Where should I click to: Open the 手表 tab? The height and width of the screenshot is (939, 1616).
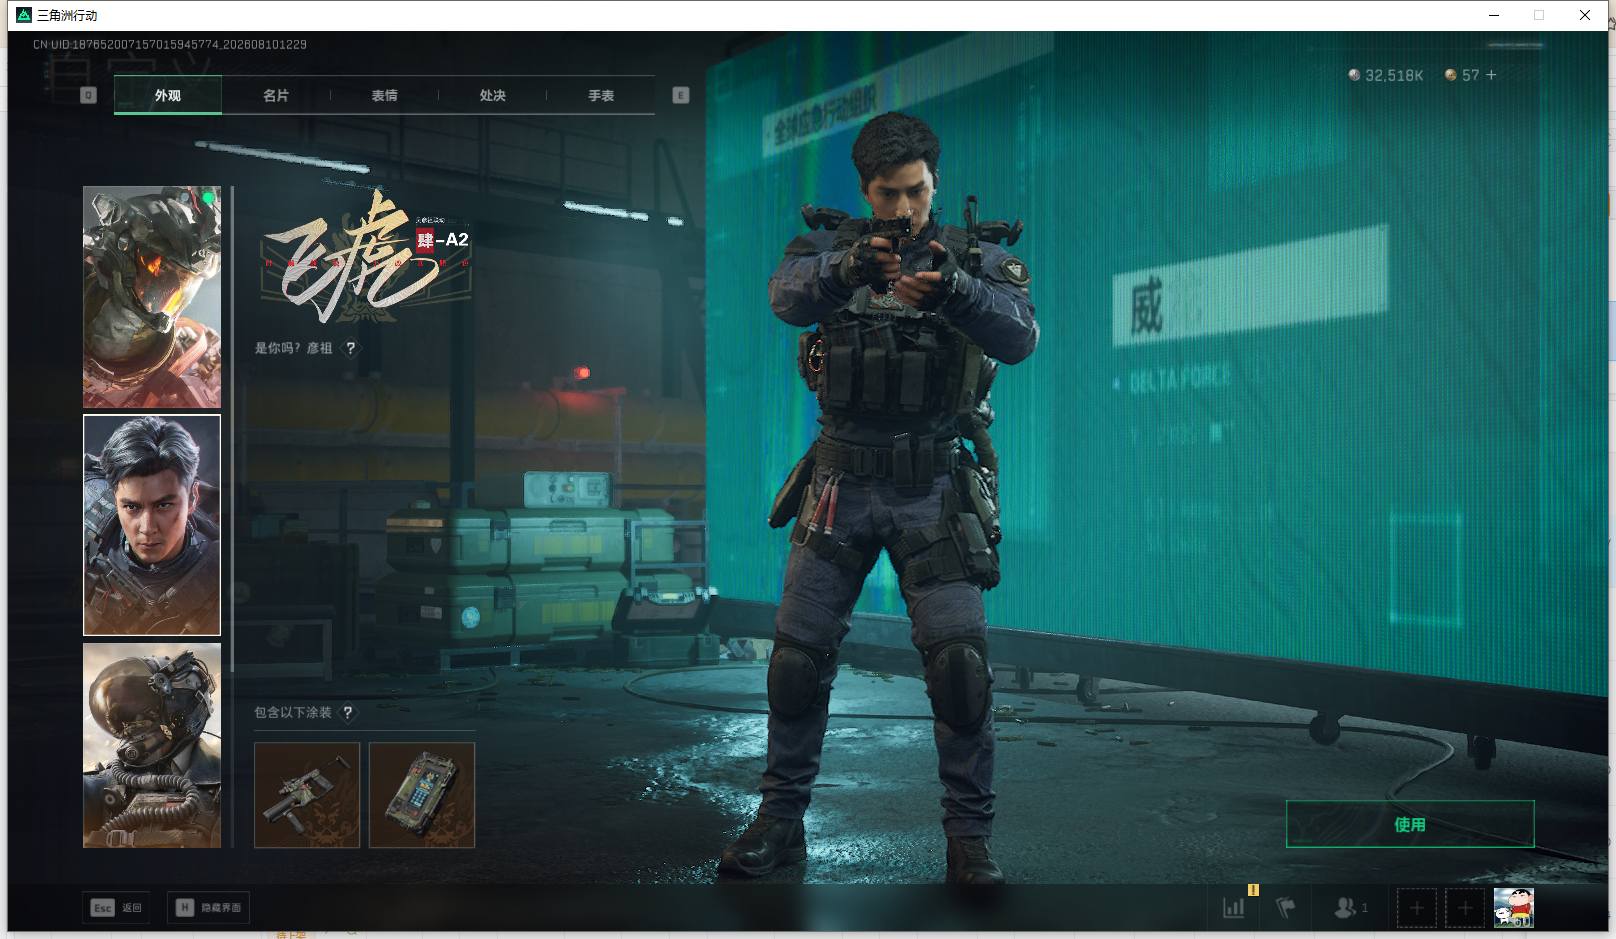coord(601,95)
